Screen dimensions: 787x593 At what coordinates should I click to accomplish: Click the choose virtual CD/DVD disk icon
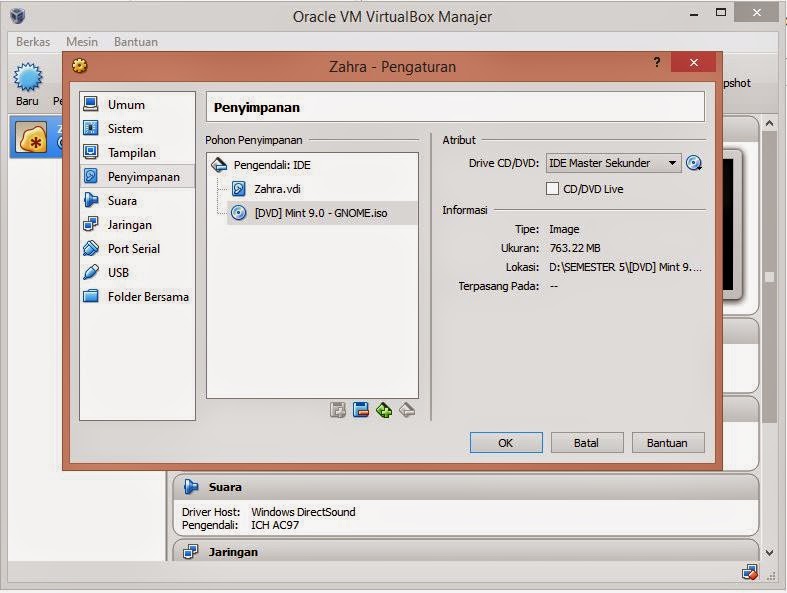point(694,163)
